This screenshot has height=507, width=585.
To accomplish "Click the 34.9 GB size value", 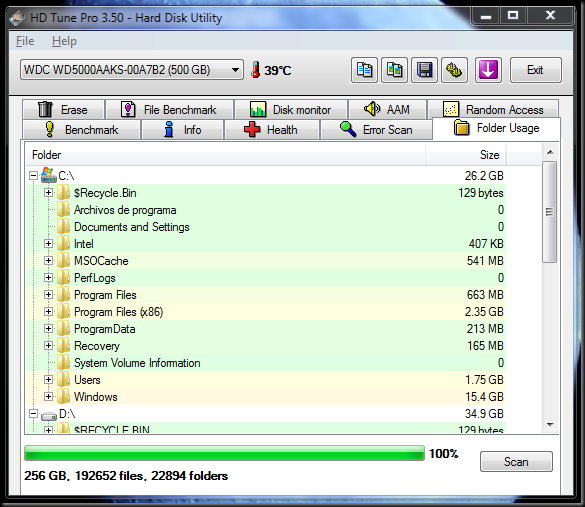I will click(x=484, y=413).
